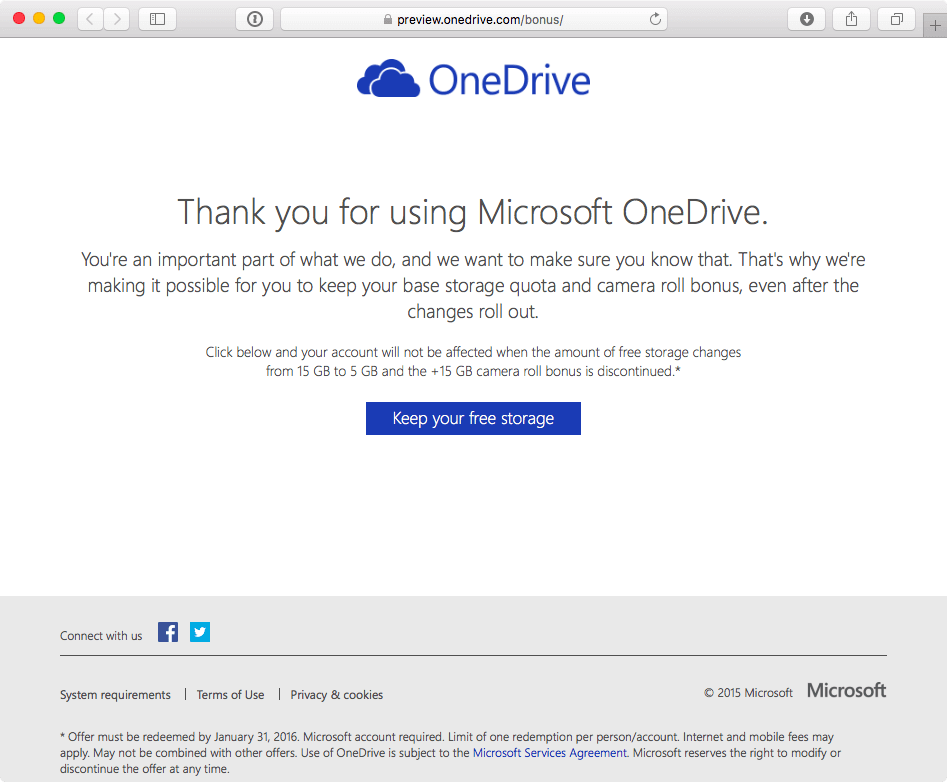The width and height of the screenshot is (947, 782).
Task: Click the Keep your free storage button
Action: [x=474, y=418]
